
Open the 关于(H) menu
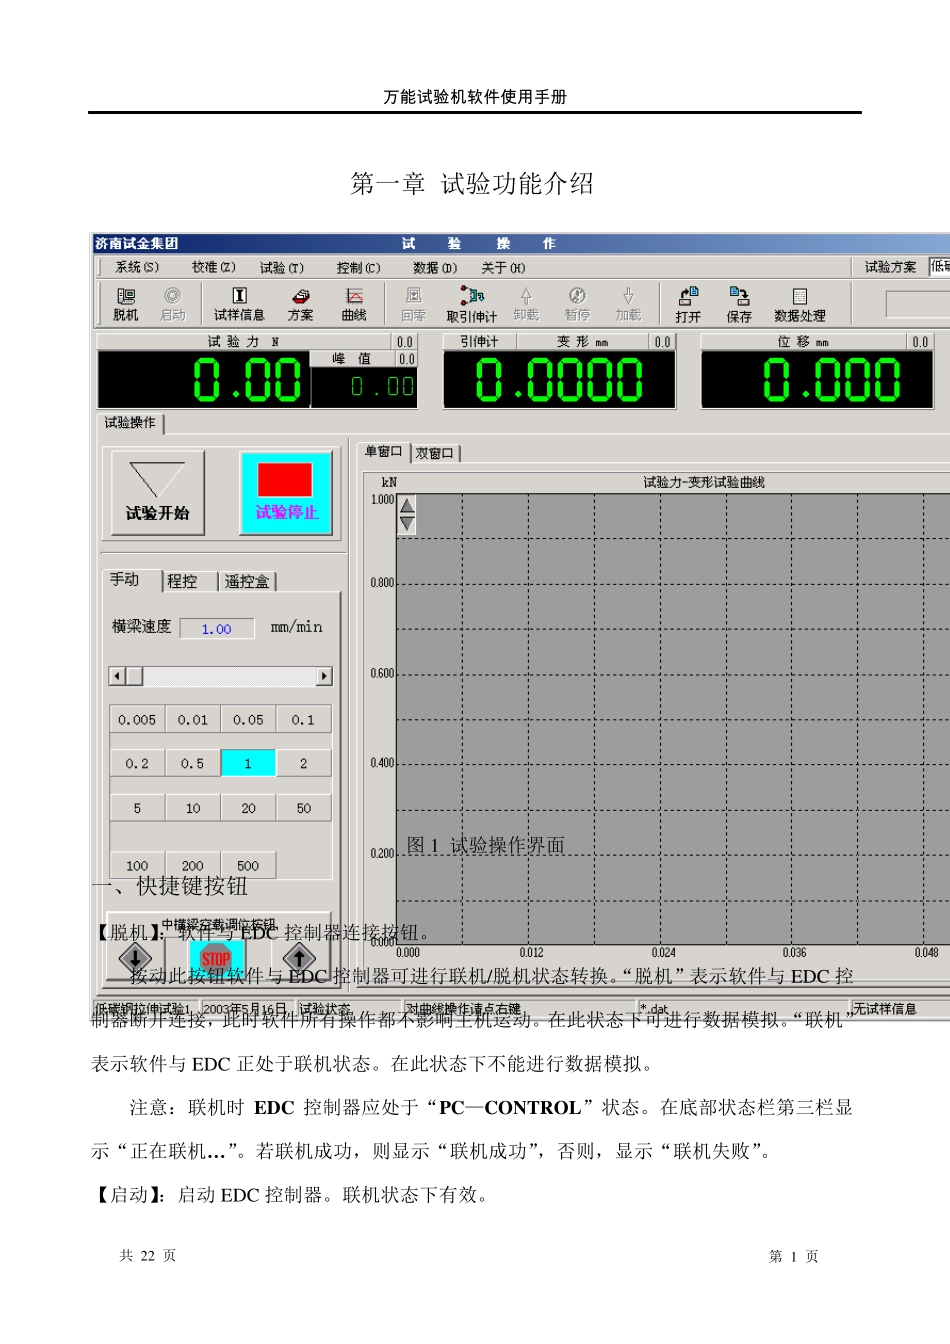tap(503, 267)
